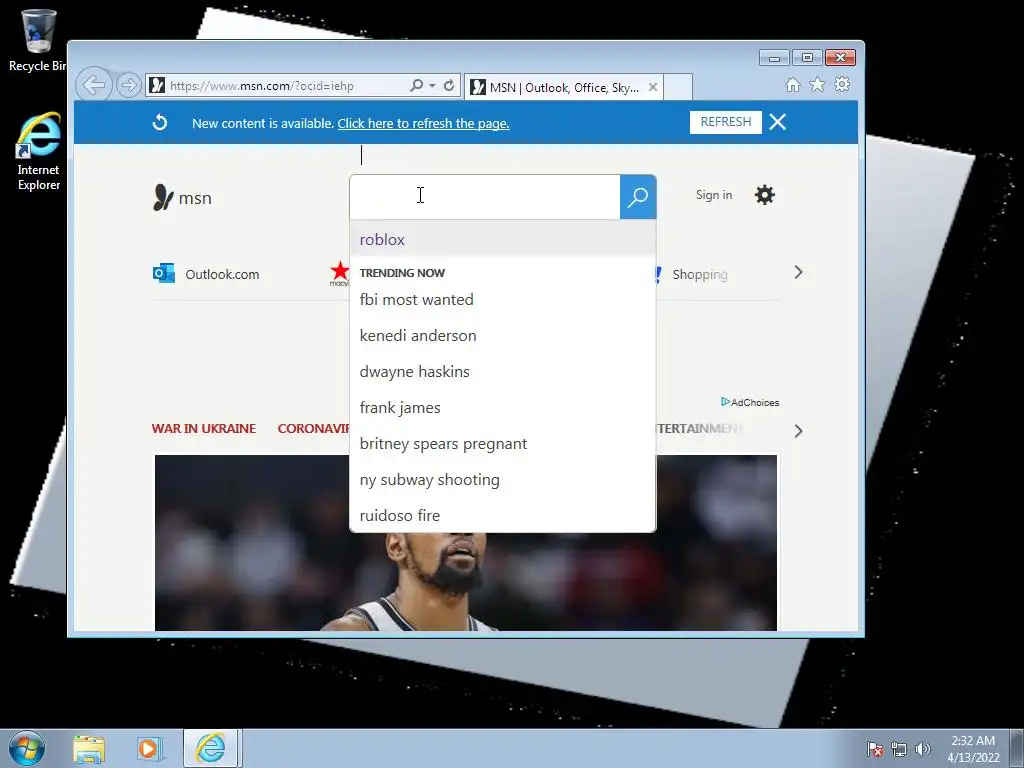Screen dimensions: 1024x768
Task: Open MSN settings gear icon
Action: coord(764,195)
